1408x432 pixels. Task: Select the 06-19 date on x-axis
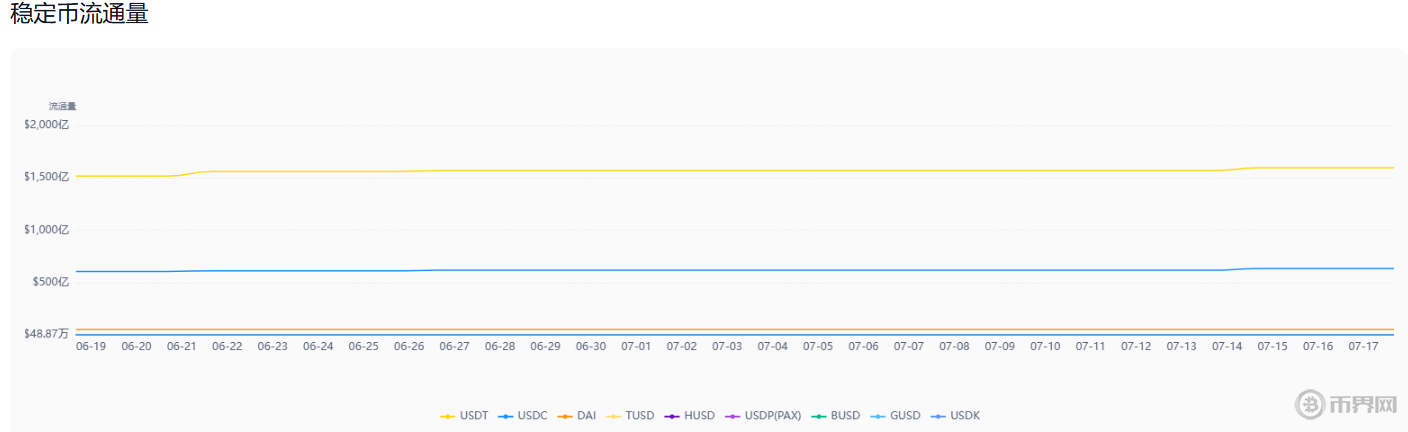91,346
